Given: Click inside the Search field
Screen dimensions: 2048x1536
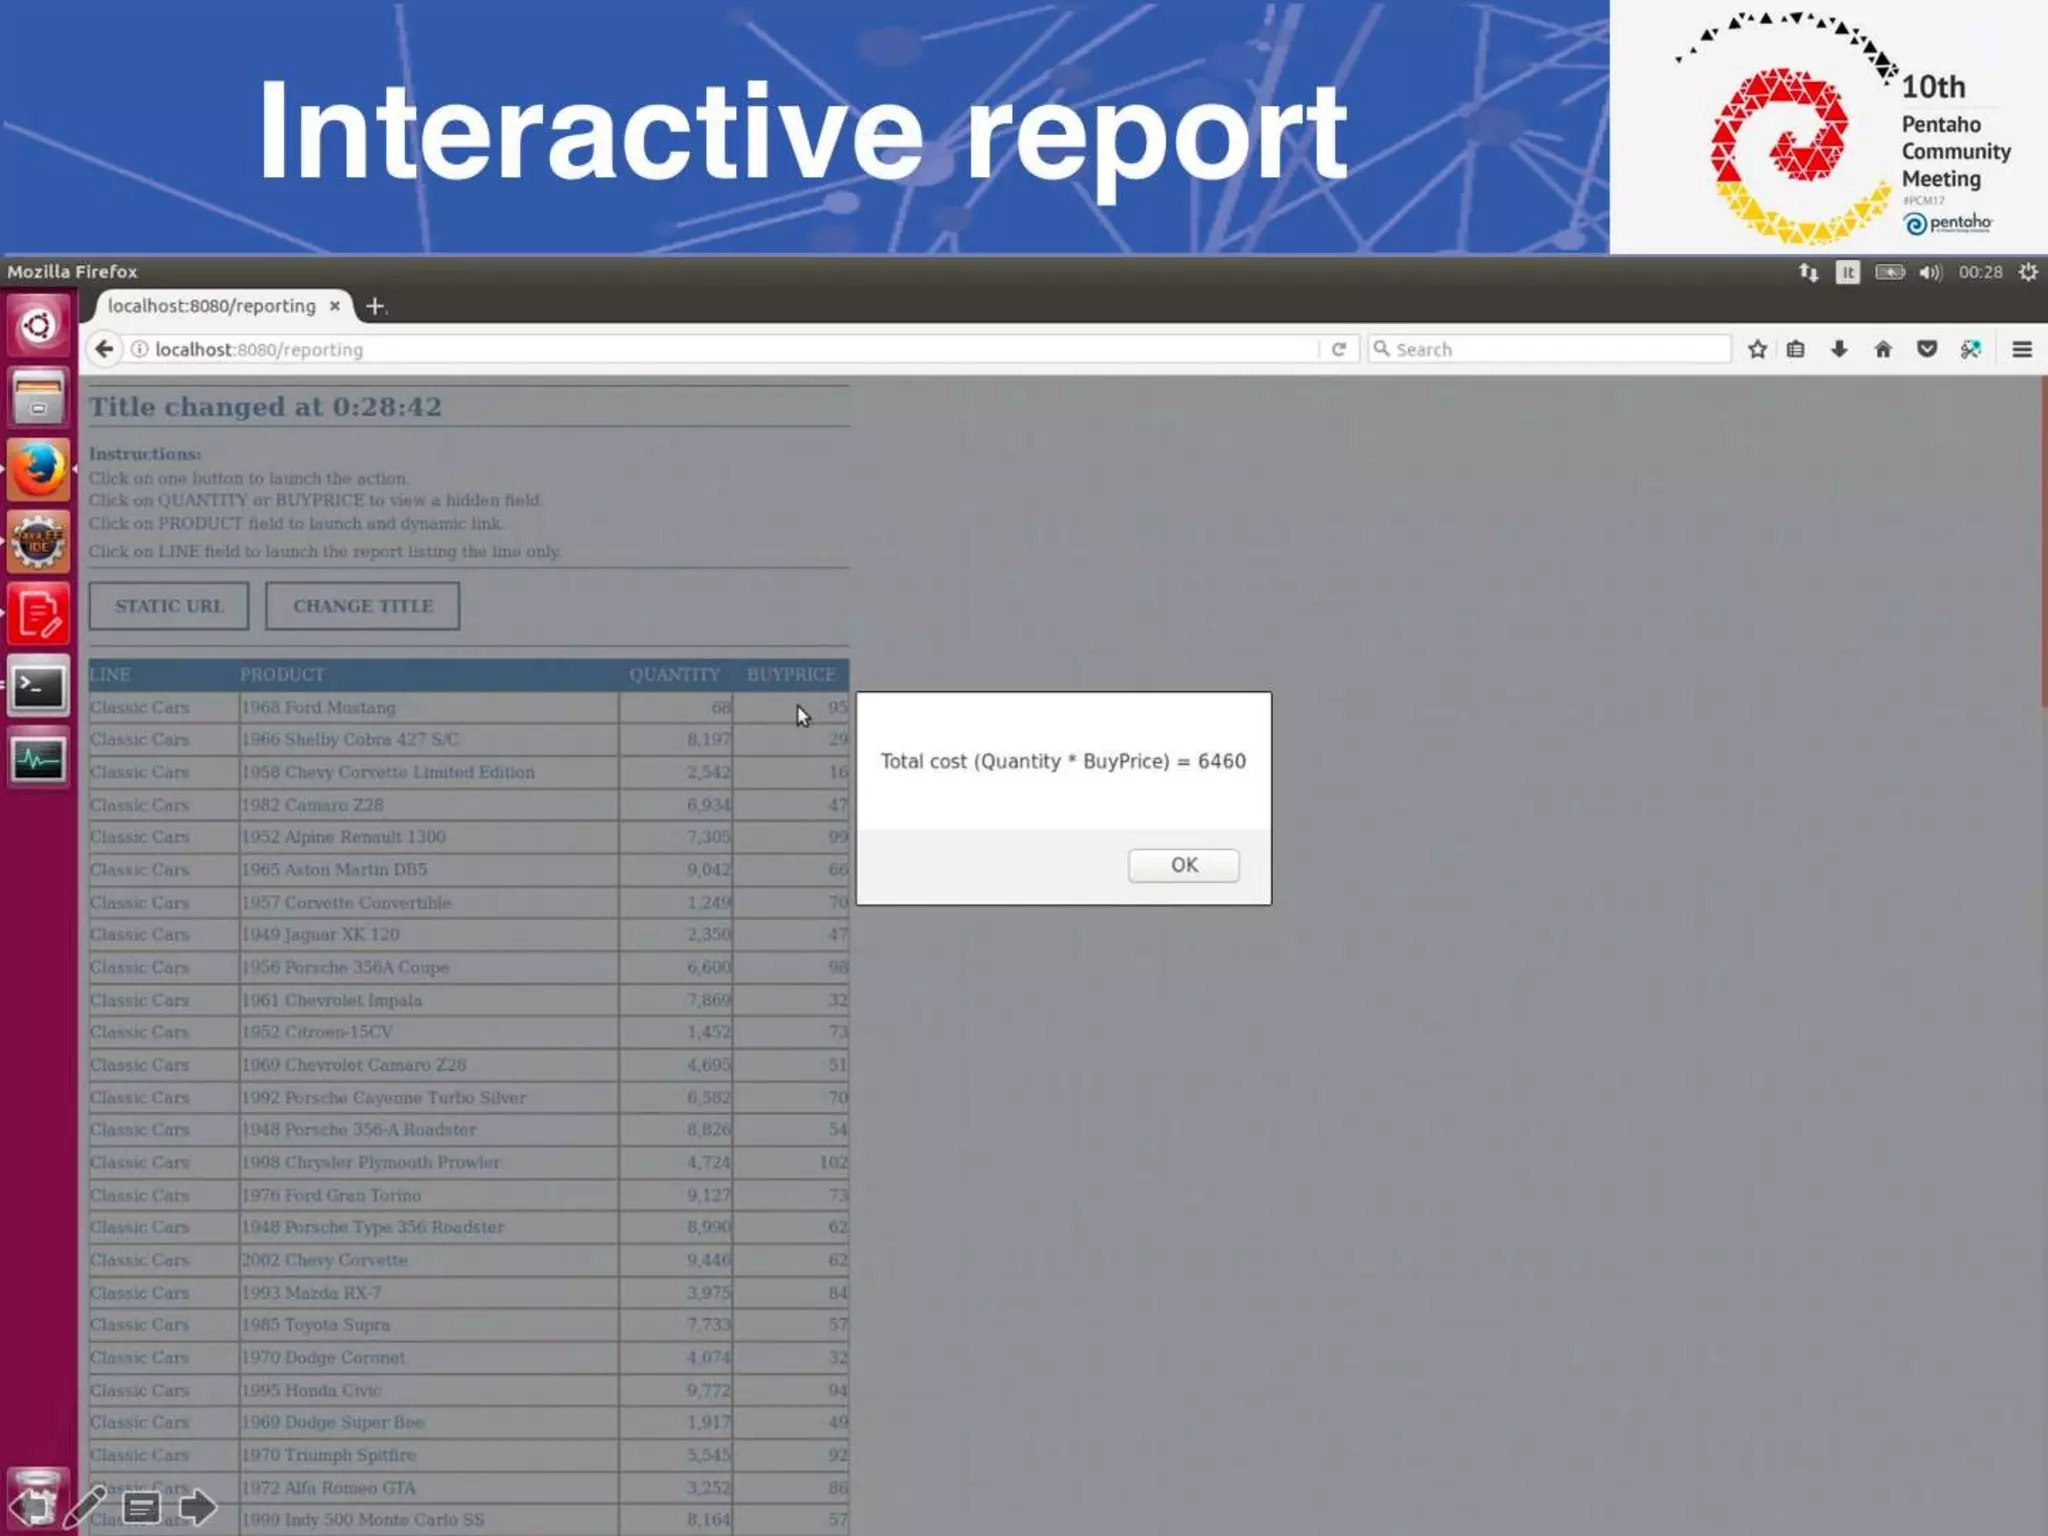Looking at the screenshot, I should [1555, 349].
